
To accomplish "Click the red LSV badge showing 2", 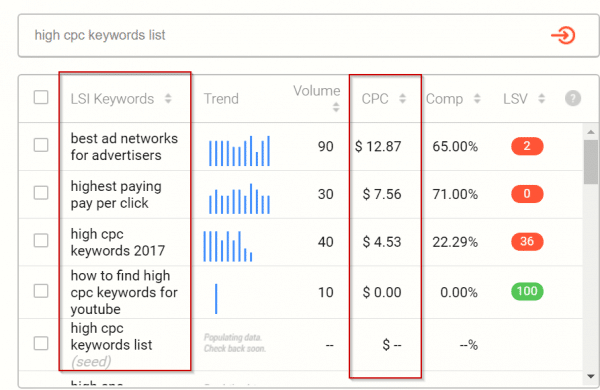I will point(527,146).
